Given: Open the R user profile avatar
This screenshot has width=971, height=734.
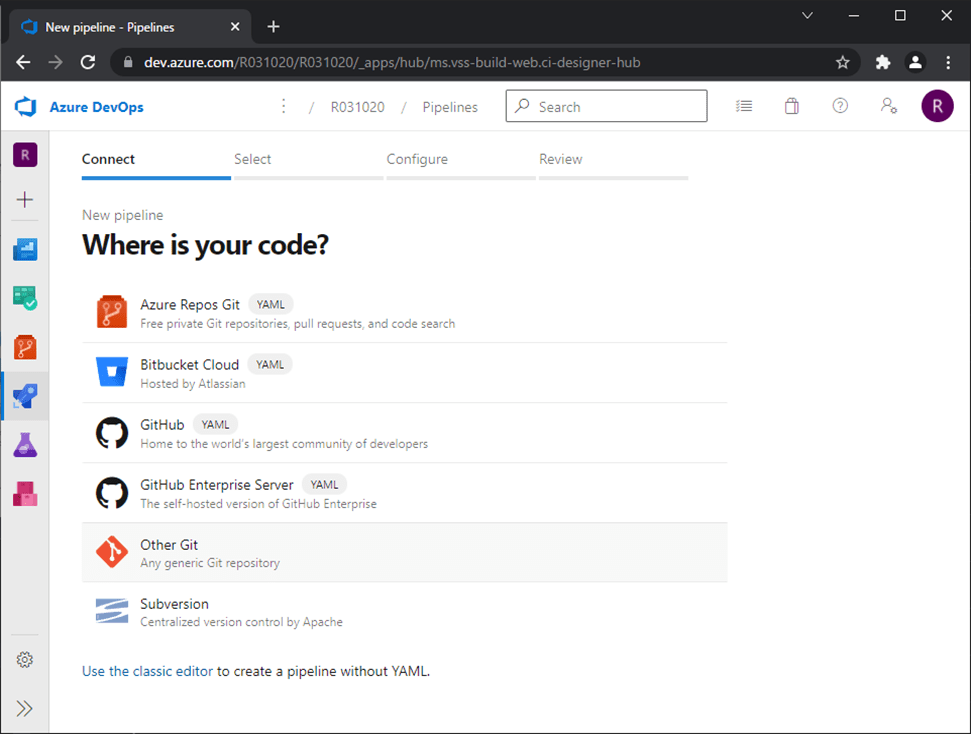Looking at the screenshot, I should click(937, 106).
